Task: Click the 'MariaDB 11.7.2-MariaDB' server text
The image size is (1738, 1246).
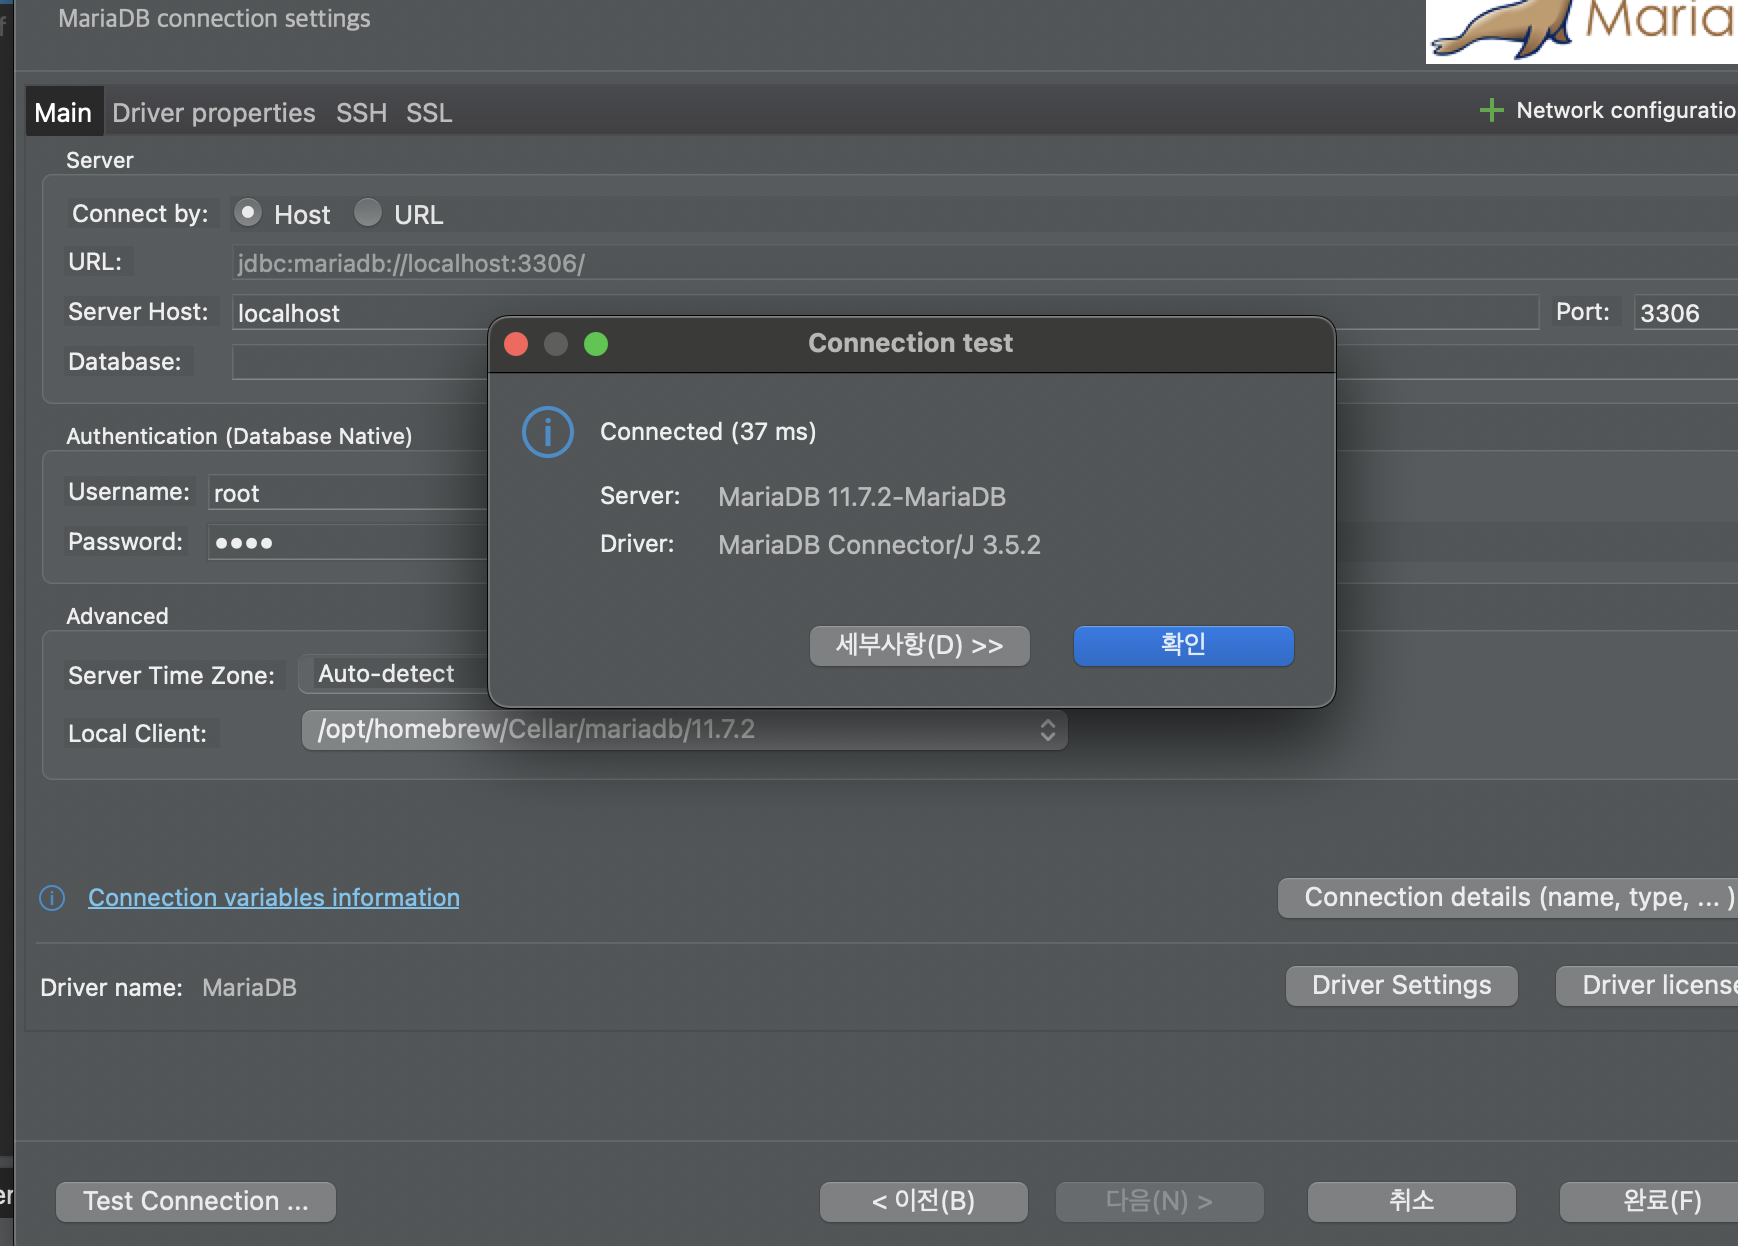Action: (862, 497)
